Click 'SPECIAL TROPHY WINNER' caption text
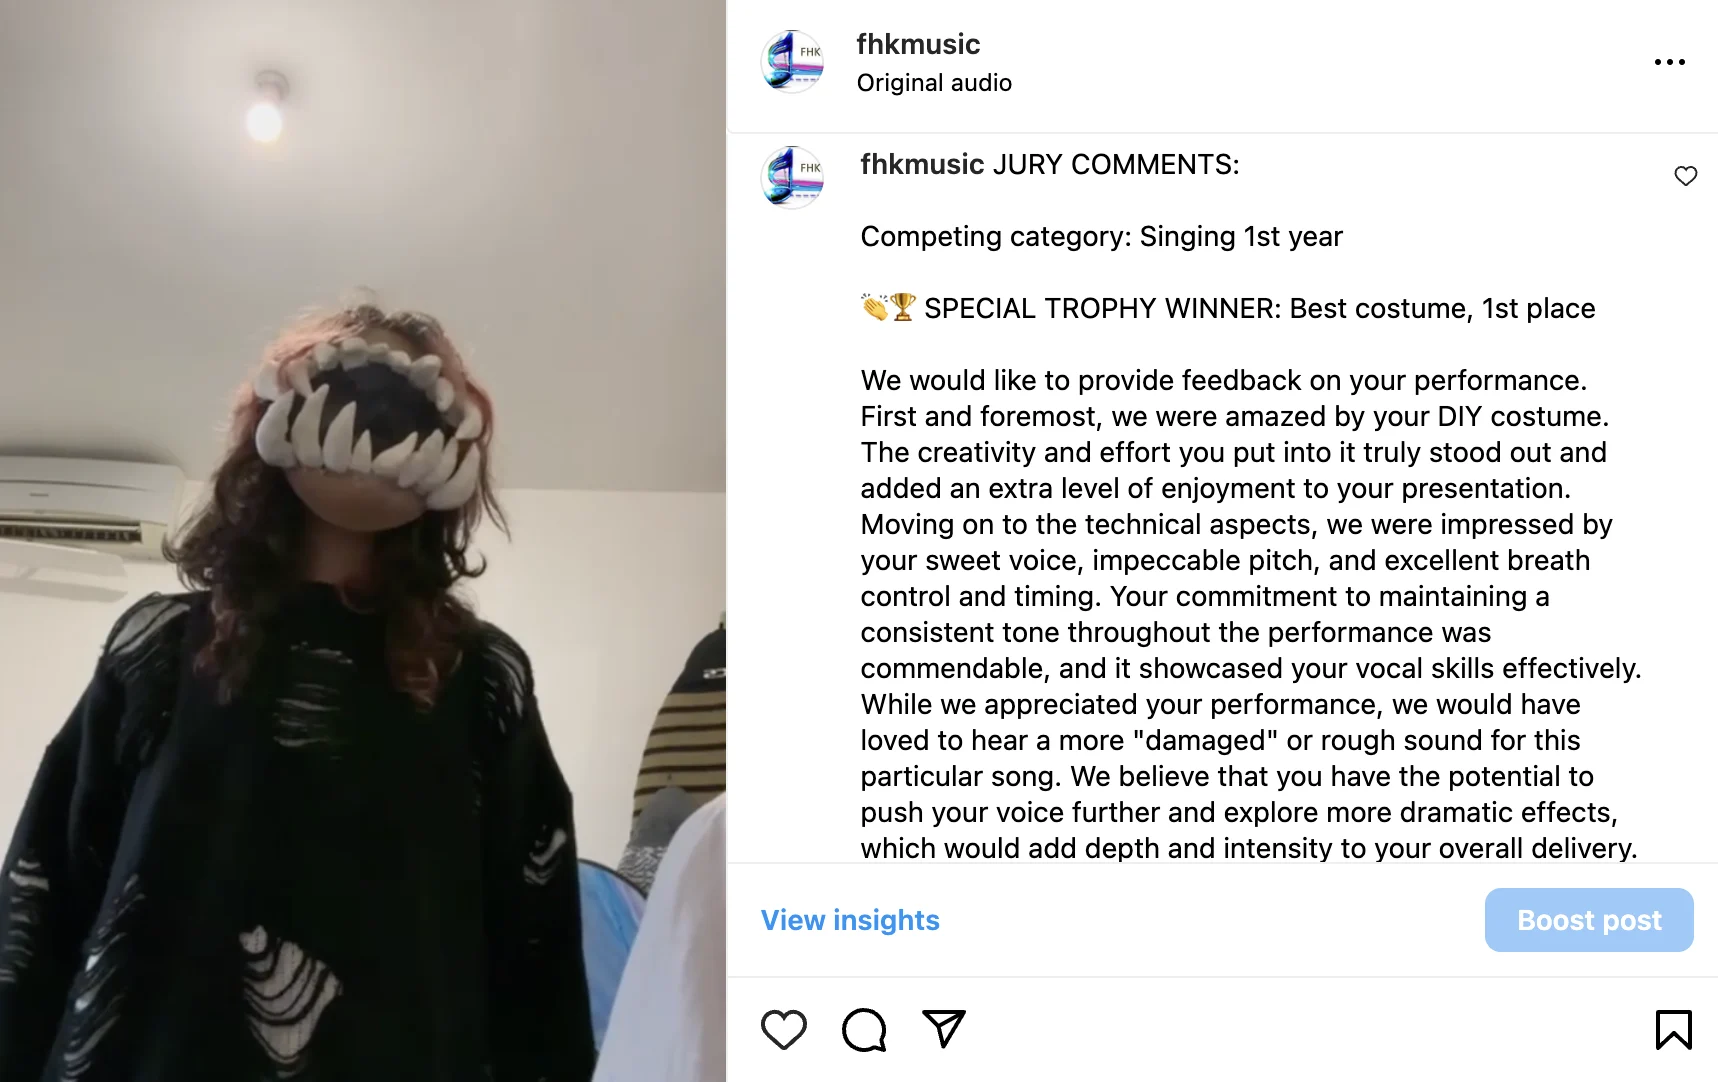This screenshot has height=1082, width=1718. click(1102, 308)
